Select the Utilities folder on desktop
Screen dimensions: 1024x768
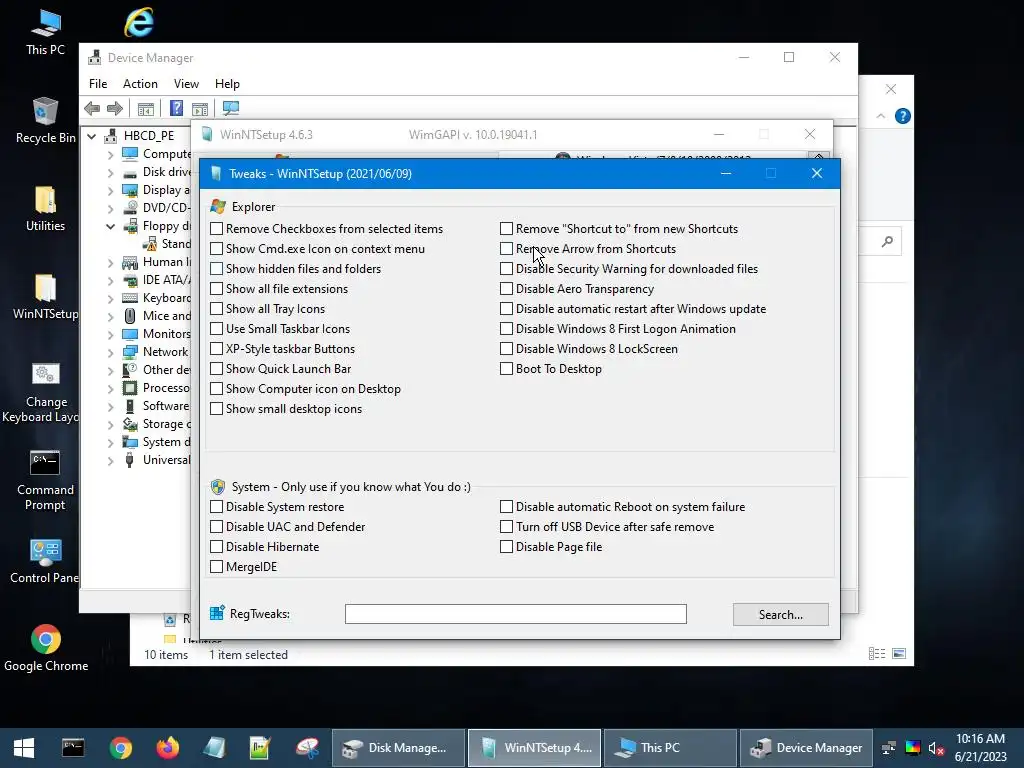[x=45, y=208]
